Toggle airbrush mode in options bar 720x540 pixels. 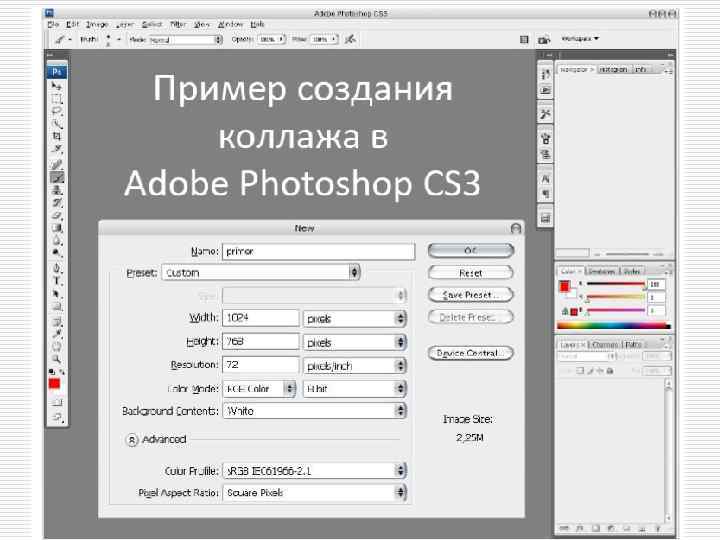tap(350, 39)
